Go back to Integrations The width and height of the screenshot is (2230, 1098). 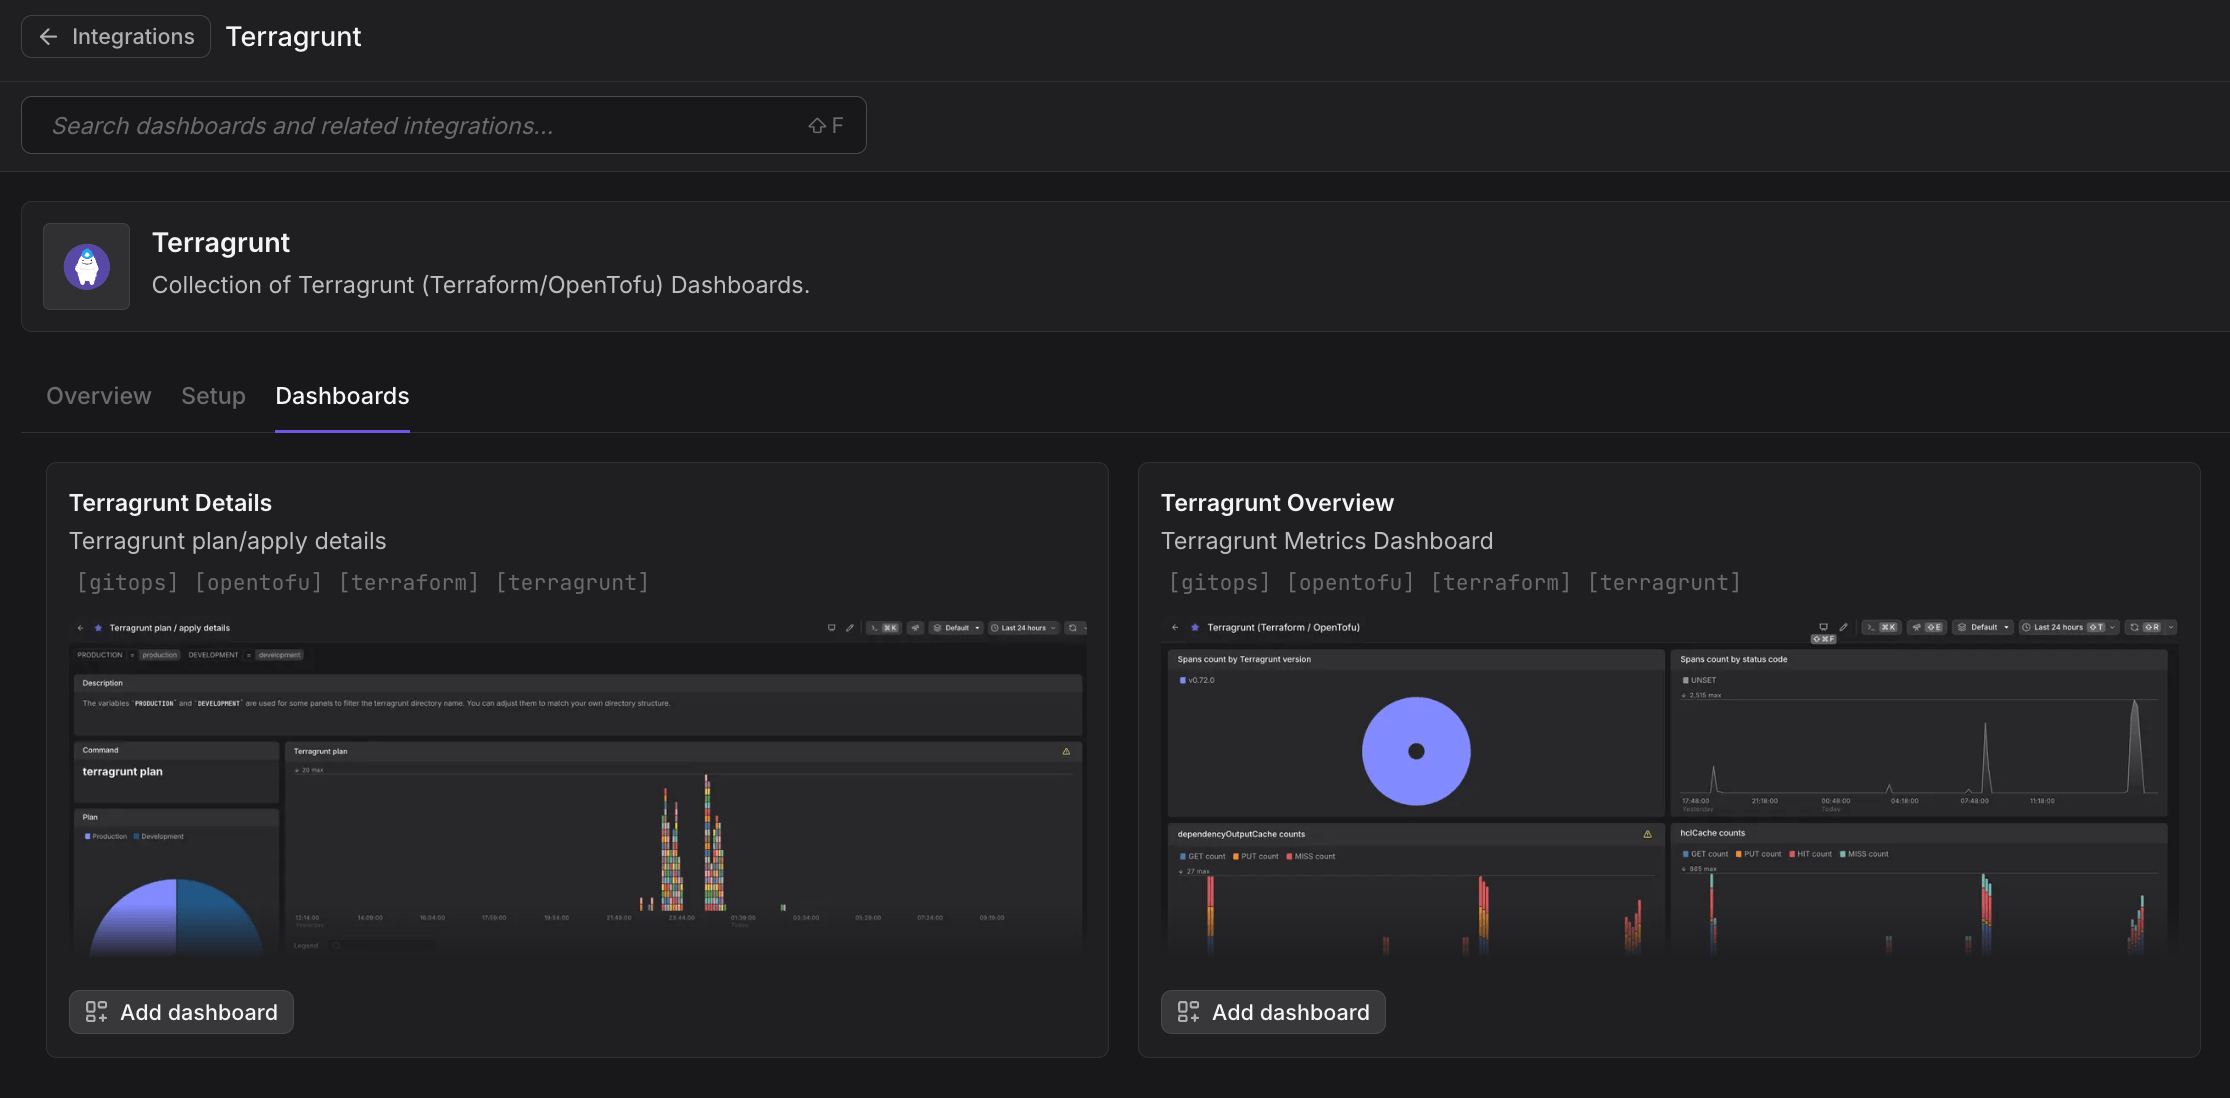(116, 37)
